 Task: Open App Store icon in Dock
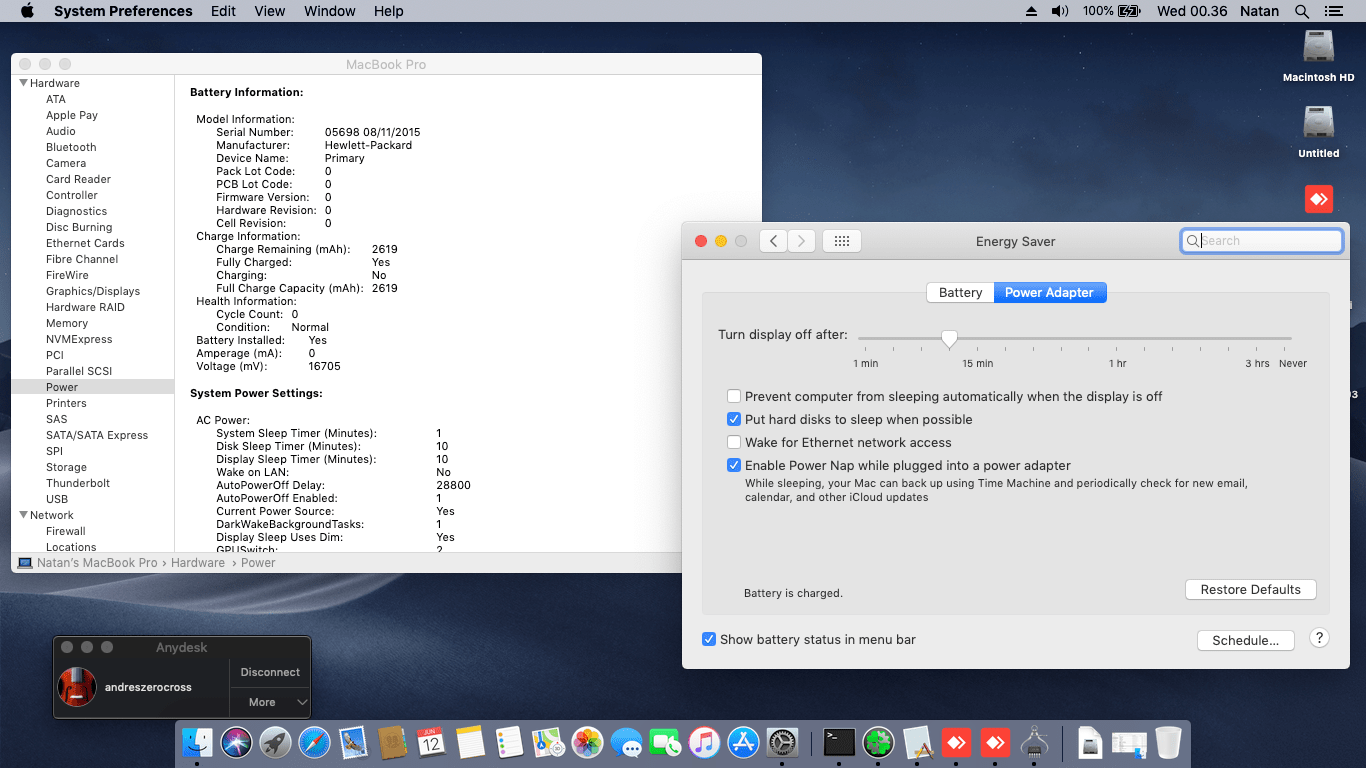click(743, 742)
